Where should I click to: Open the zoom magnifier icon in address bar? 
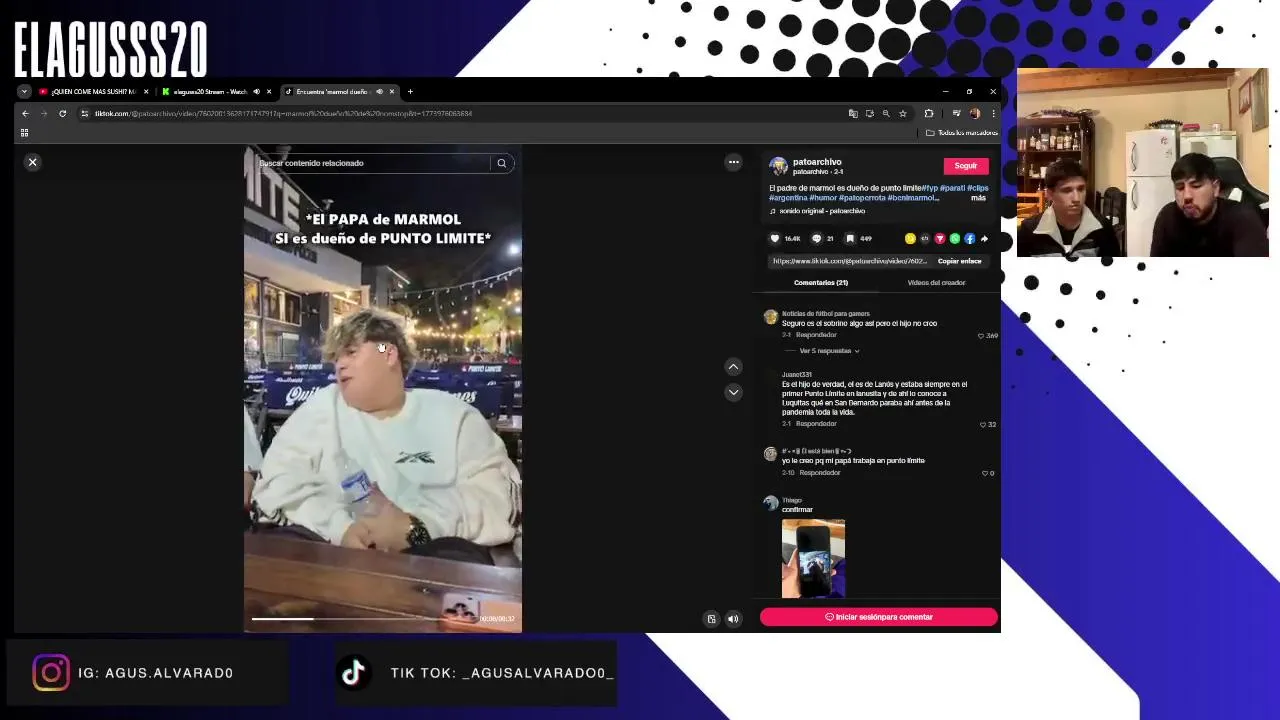pyautogui.click(x=886, y=113)
